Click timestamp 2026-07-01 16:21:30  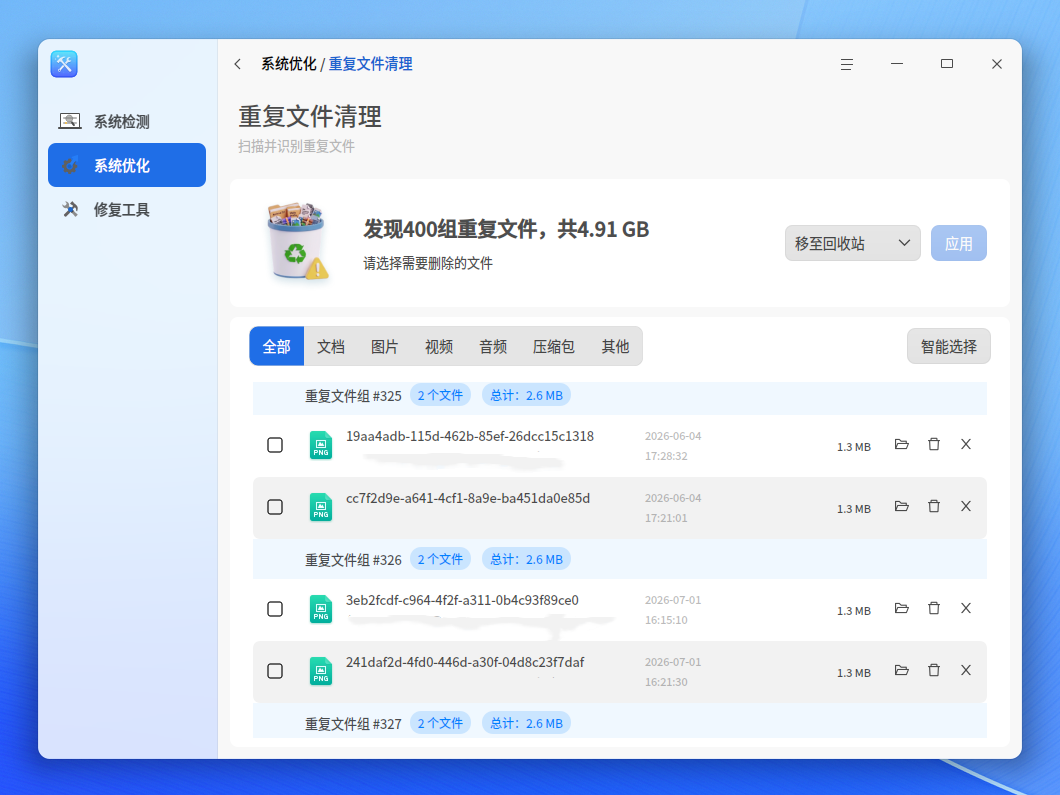[673, 672]
